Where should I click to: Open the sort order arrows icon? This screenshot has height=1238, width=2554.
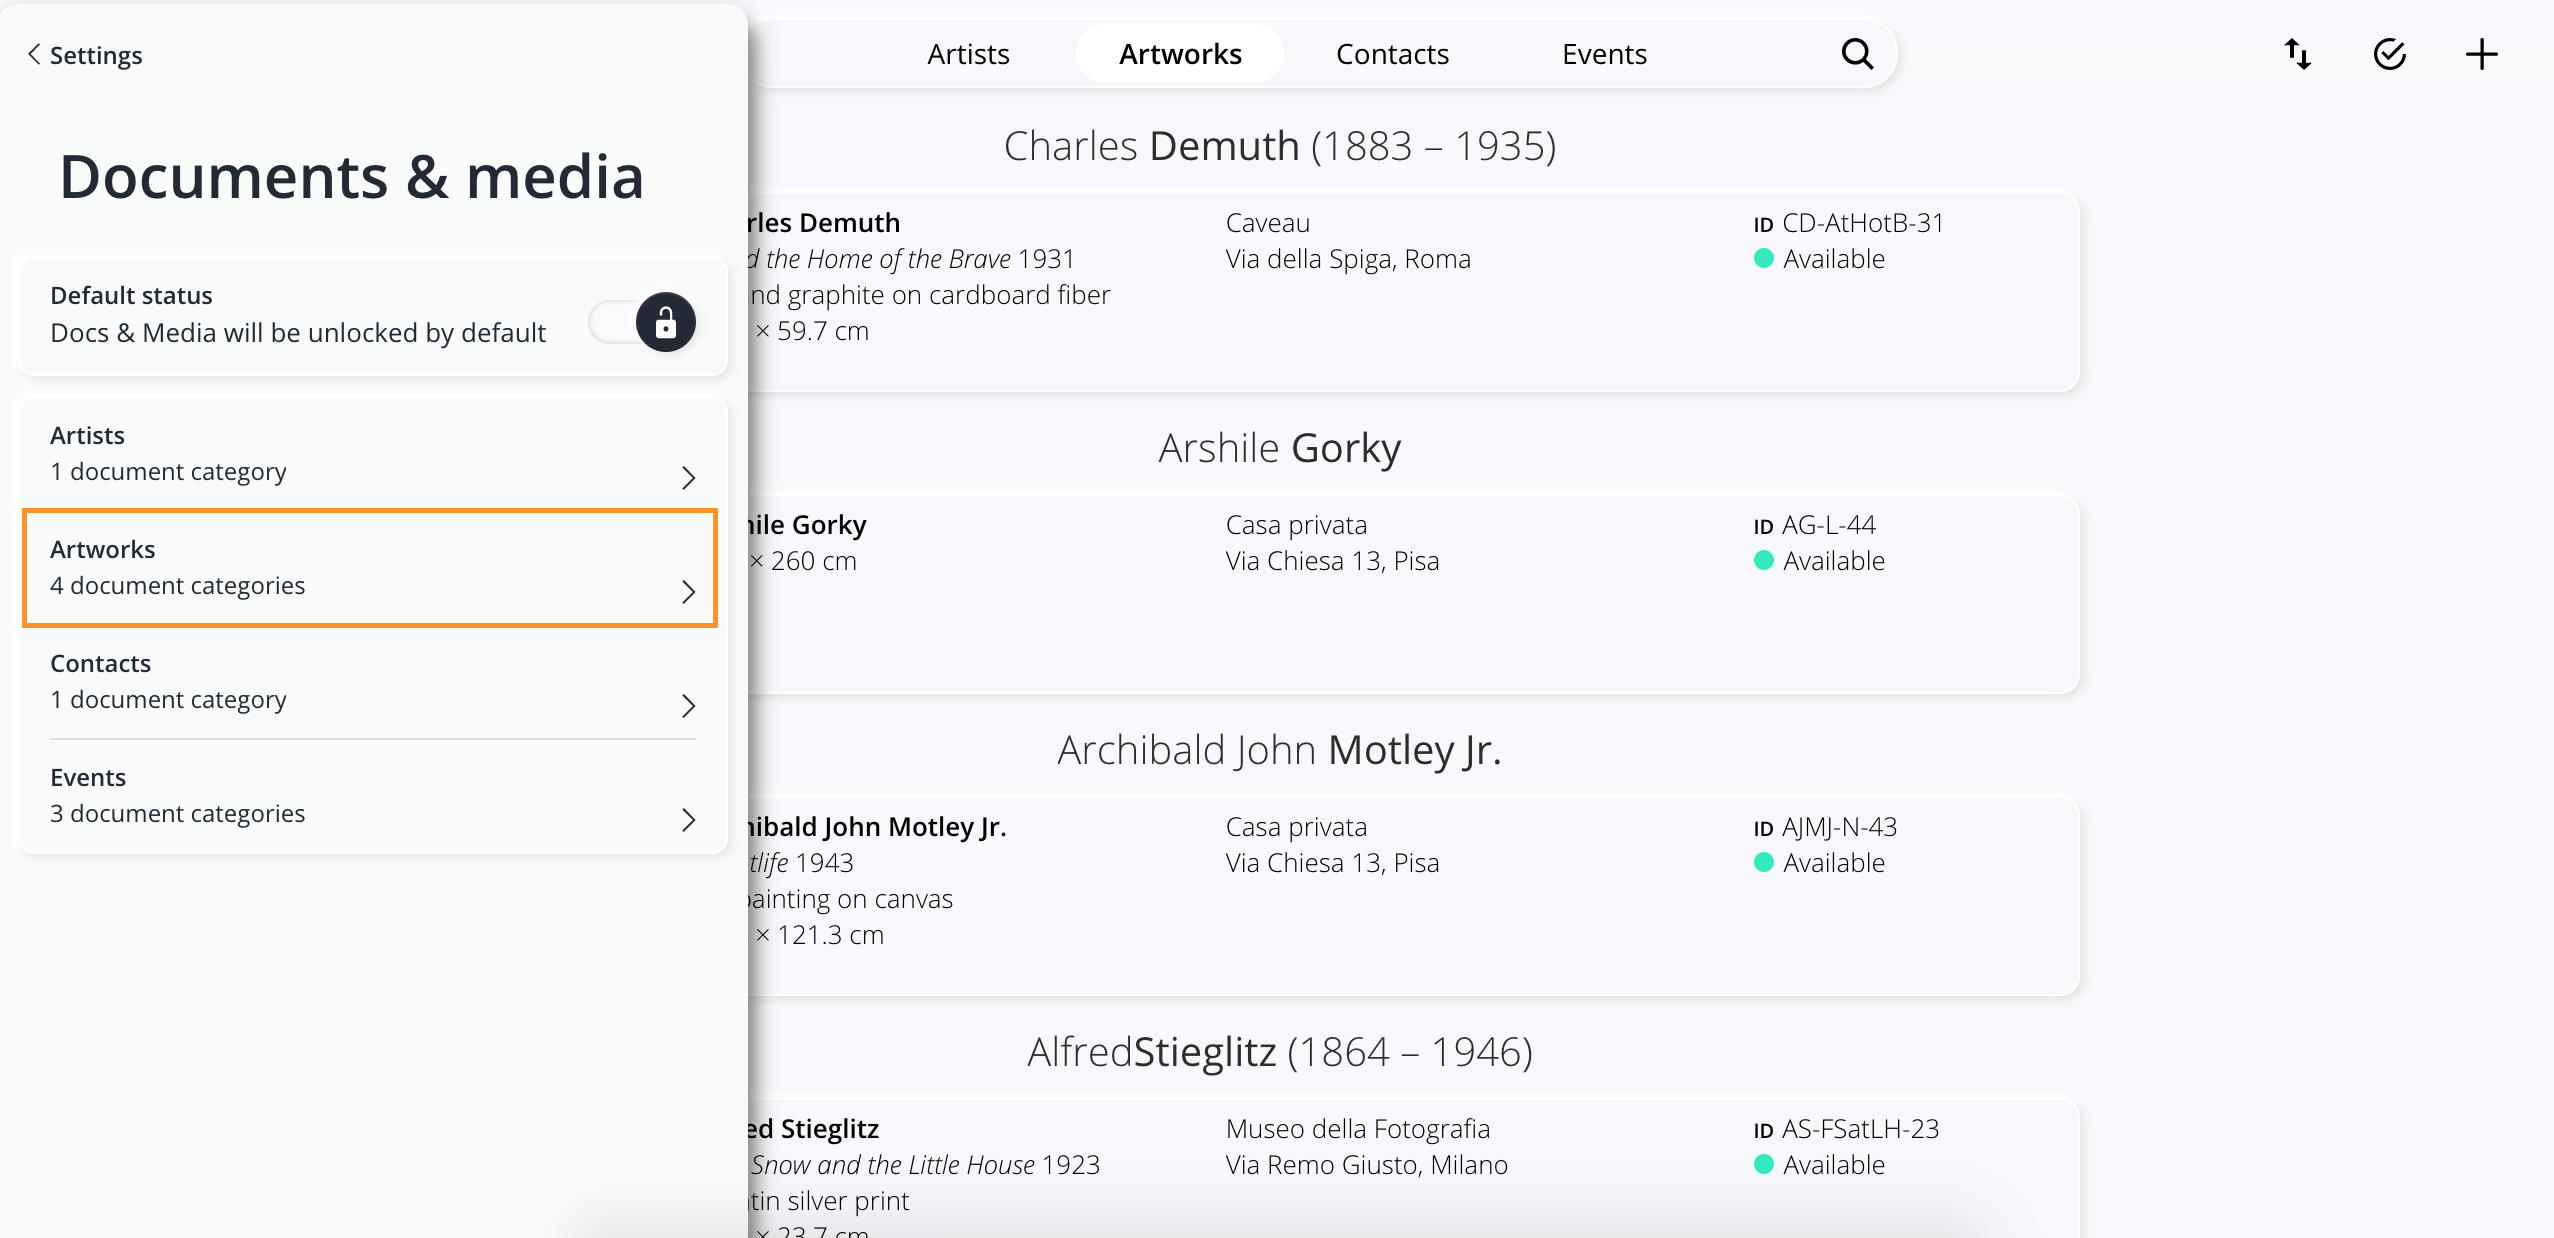pyautogui.click(x=2298, y=54)
